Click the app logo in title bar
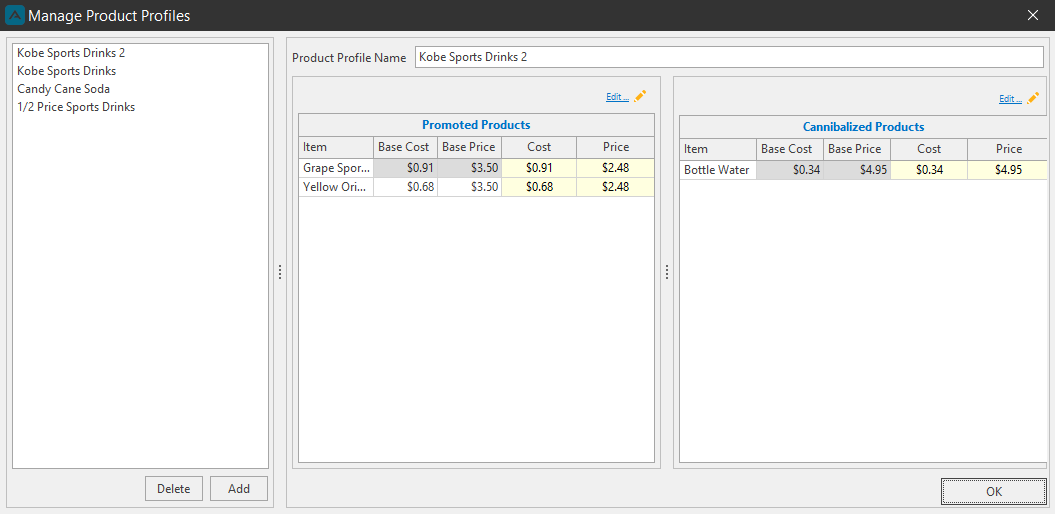The height and width of the screenshot is (514, 1055). pos(14,15)
